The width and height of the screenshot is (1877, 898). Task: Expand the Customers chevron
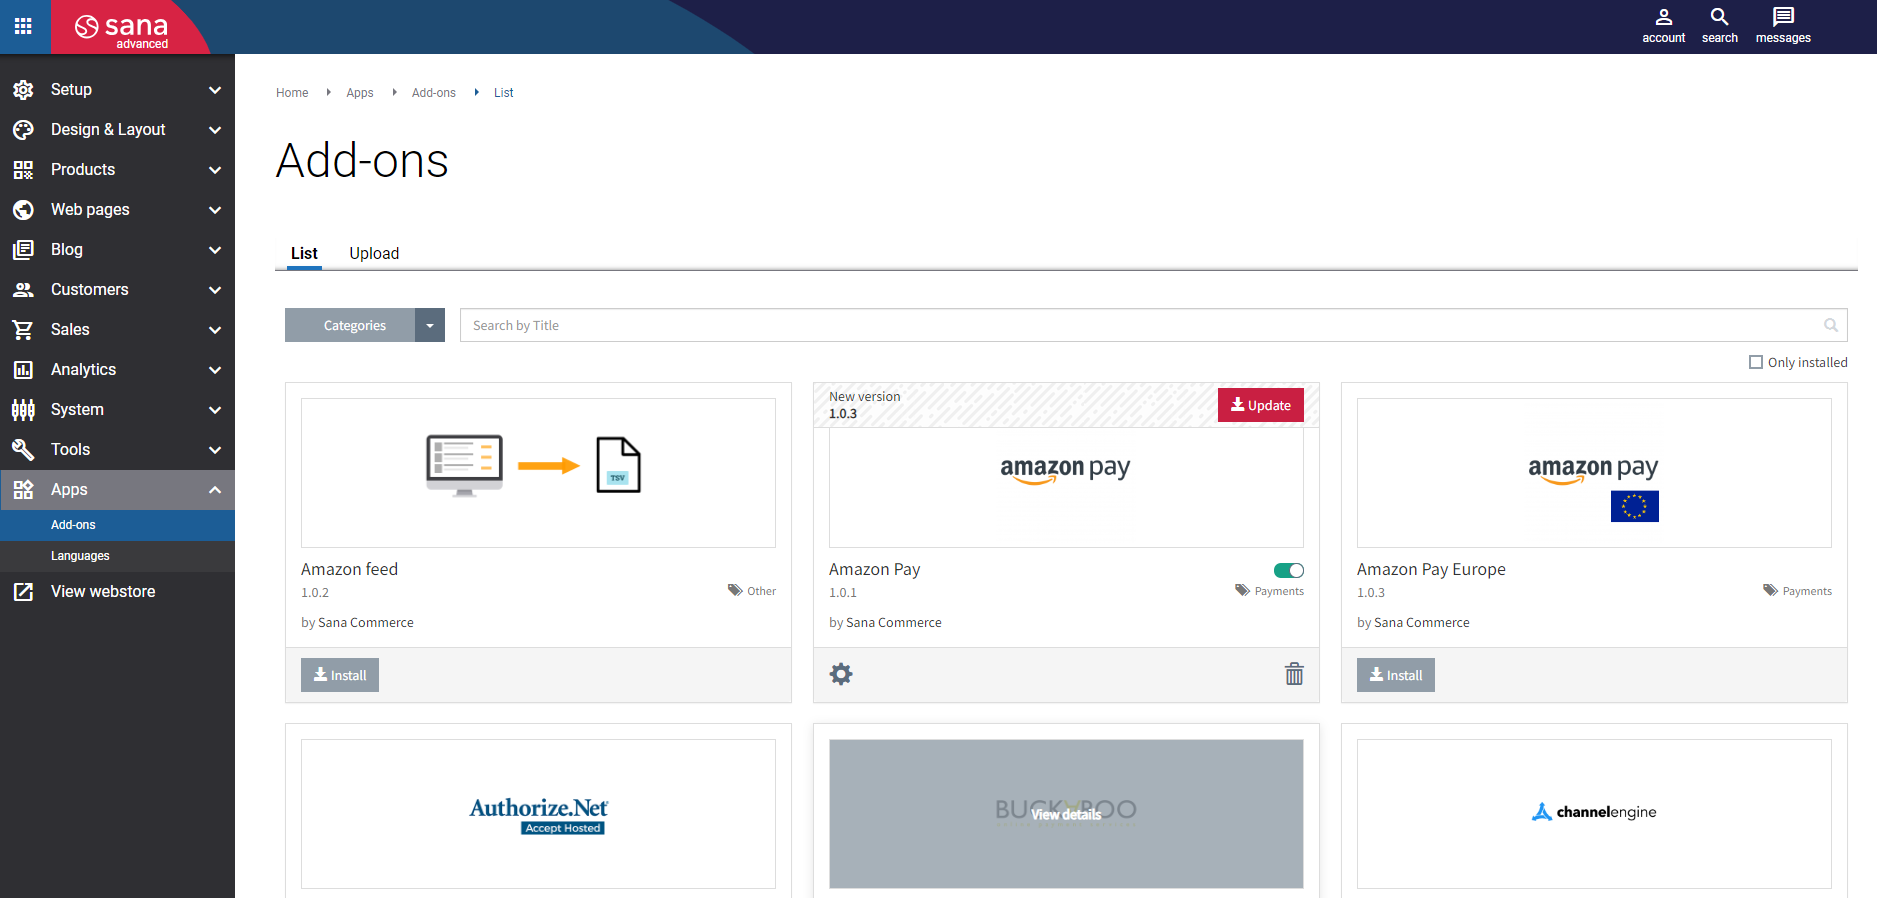click(215, 290)
